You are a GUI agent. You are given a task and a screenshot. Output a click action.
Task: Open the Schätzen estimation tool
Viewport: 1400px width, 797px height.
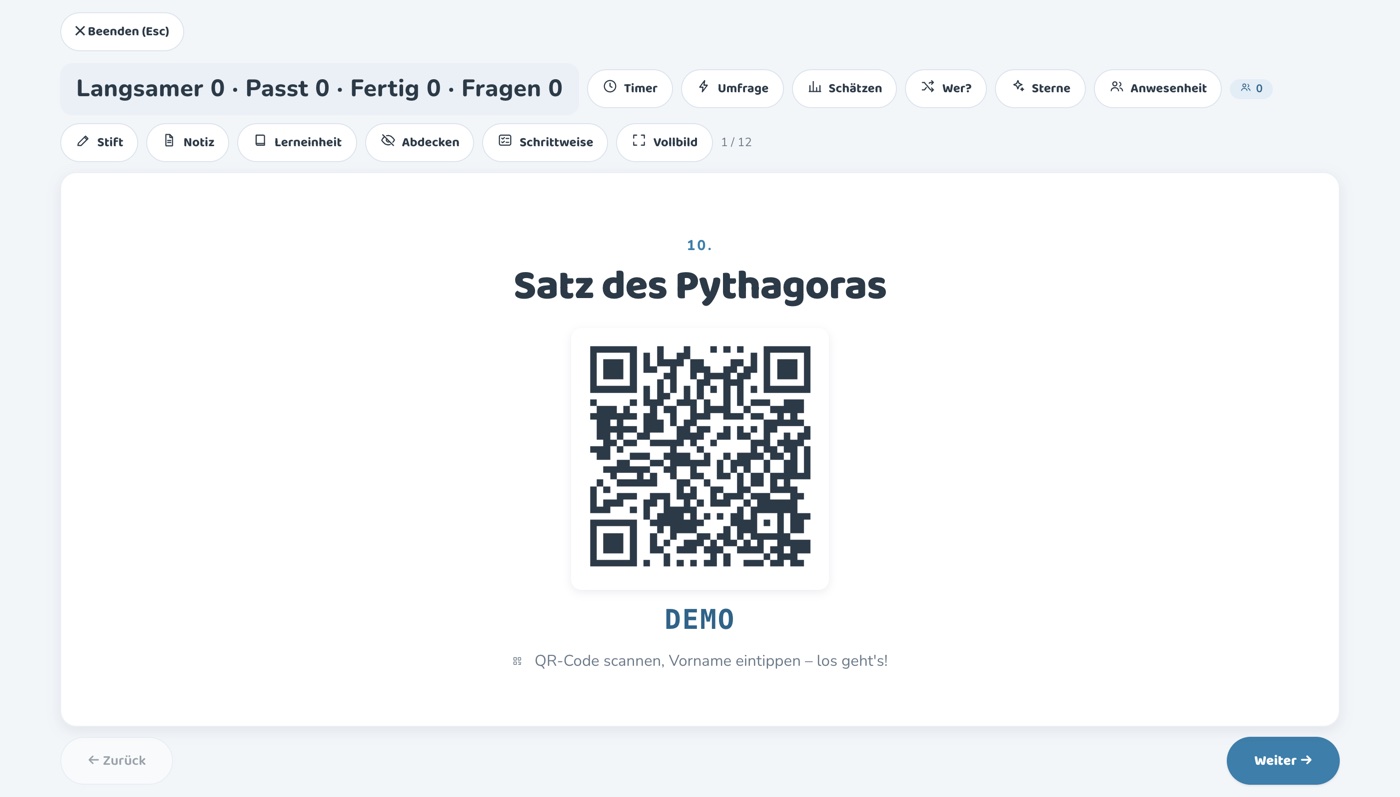click(844, 88)
